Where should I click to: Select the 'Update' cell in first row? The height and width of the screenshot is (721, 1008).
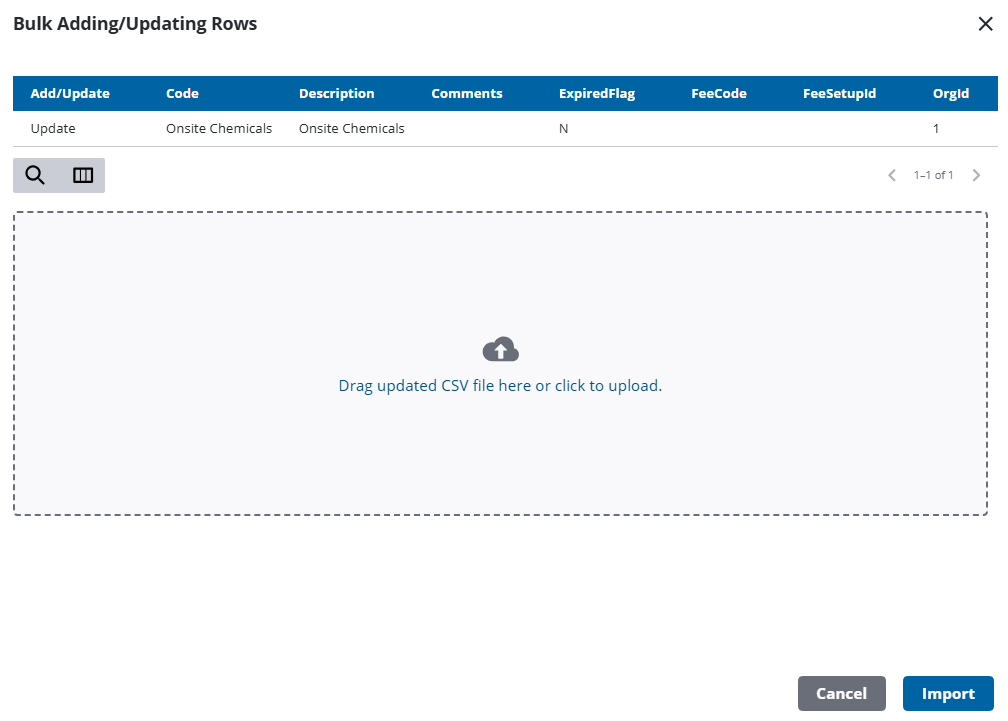(x=53, y=129)
